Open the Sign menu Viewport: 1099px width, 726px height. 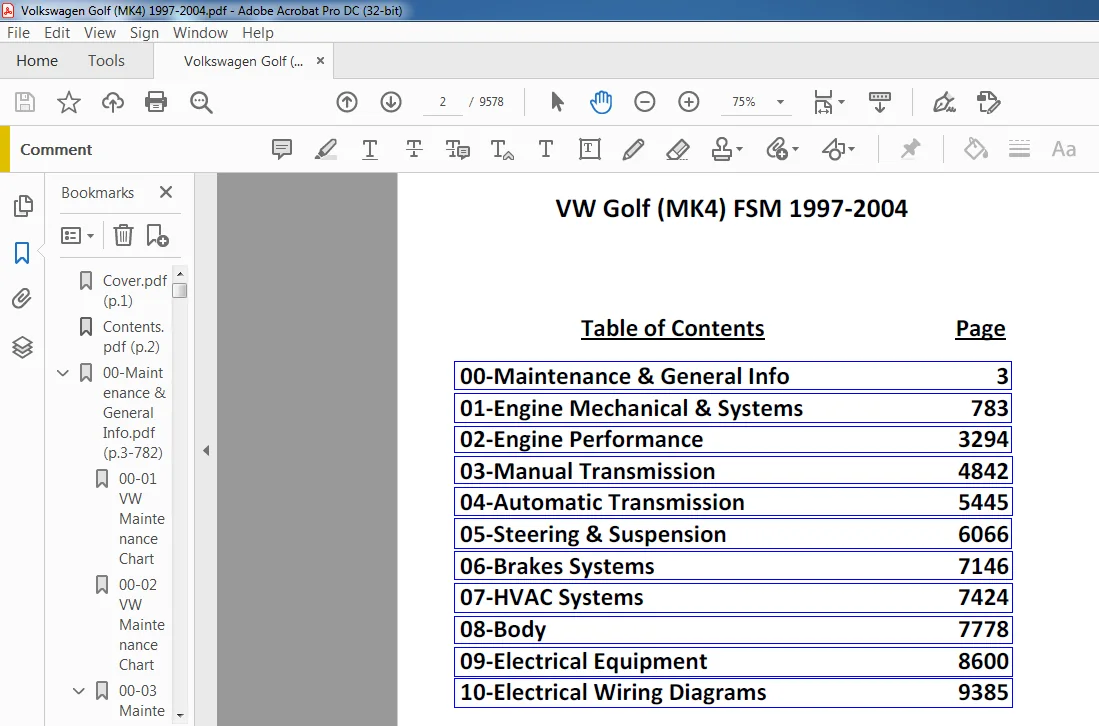[144, 33]
